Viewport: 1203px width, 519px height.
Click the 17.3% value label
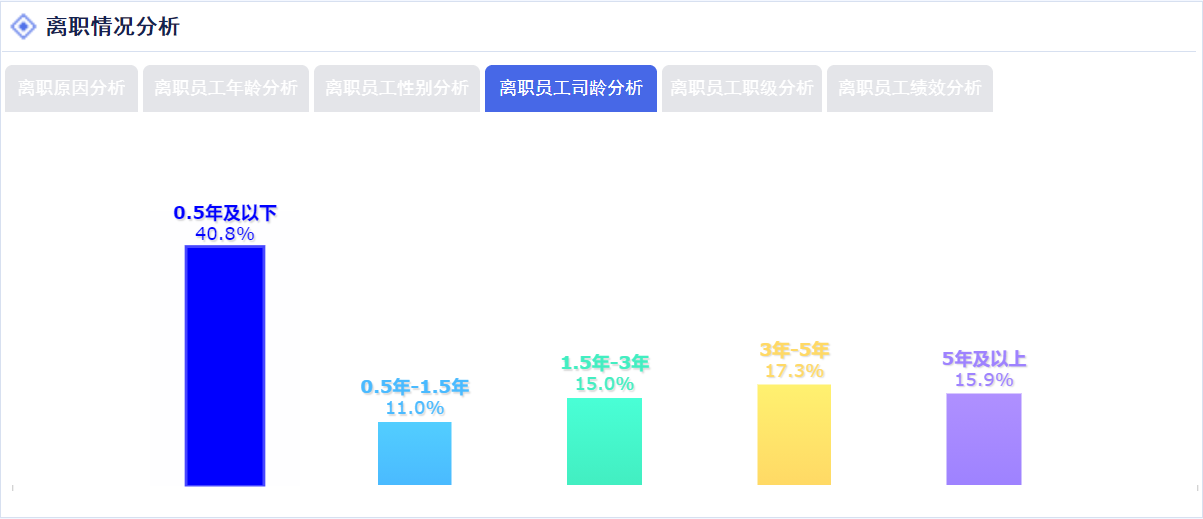pos(794,371)
